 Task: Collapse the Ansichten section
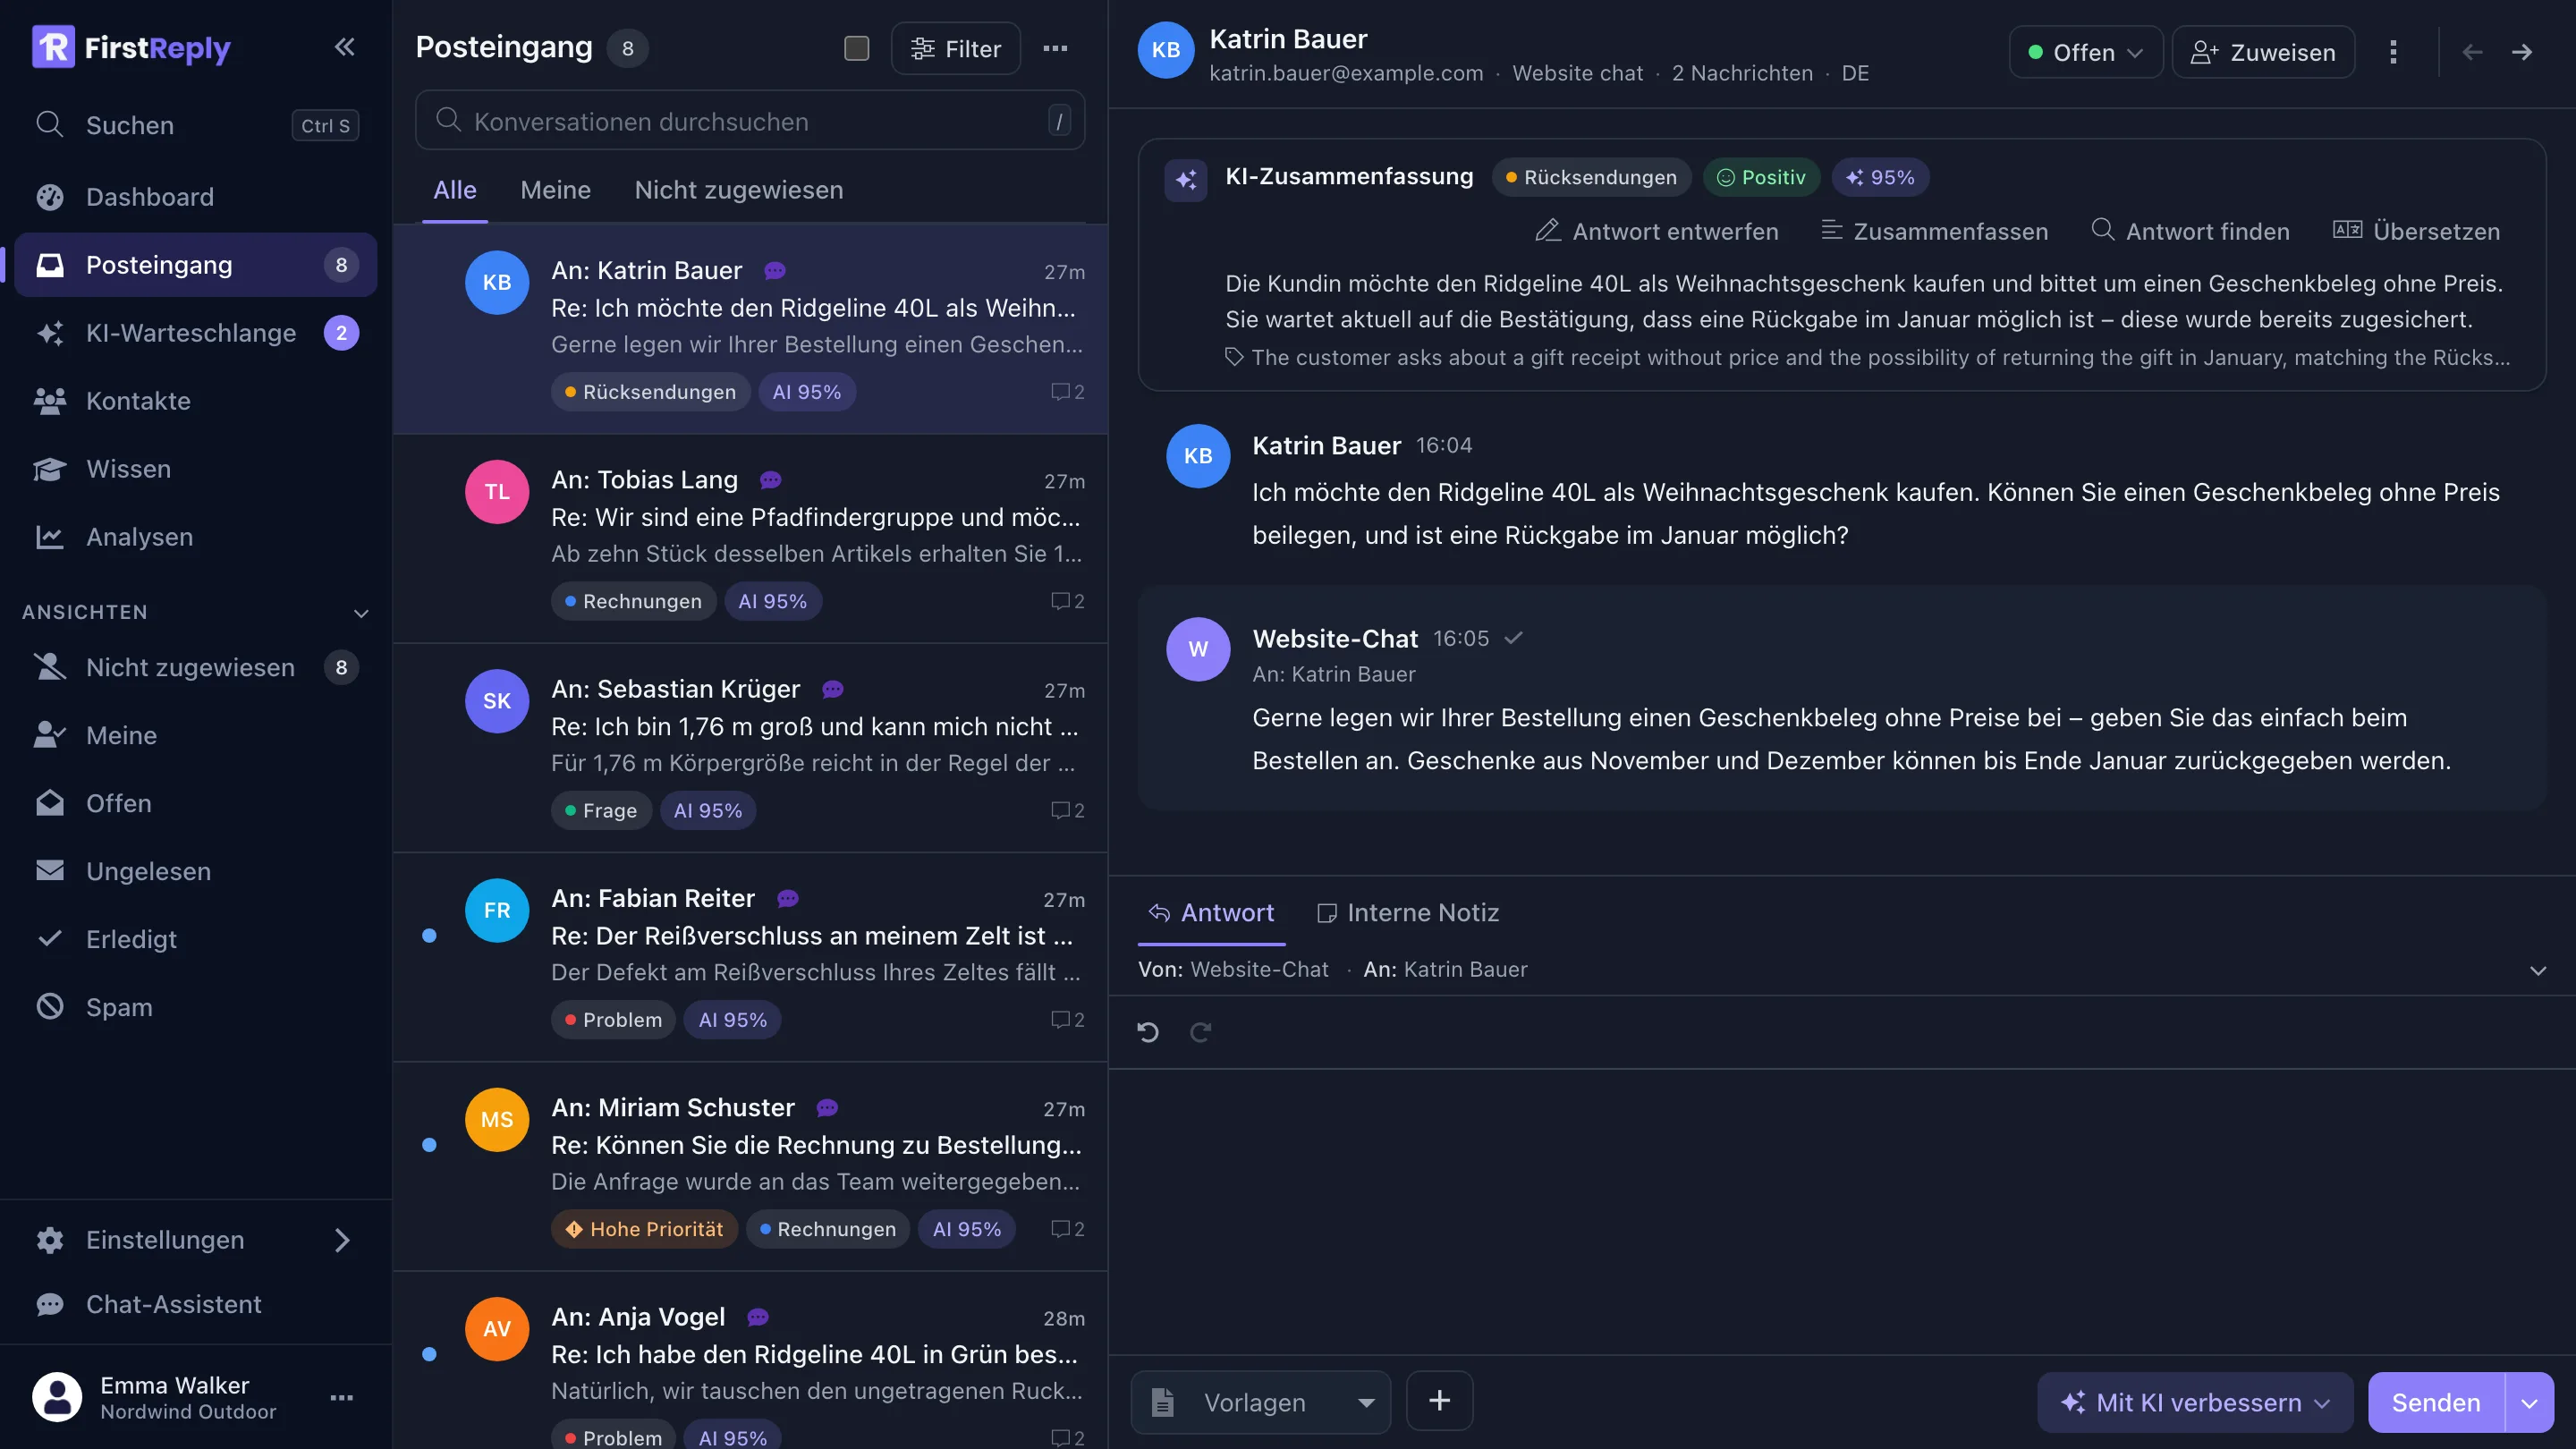361,613
